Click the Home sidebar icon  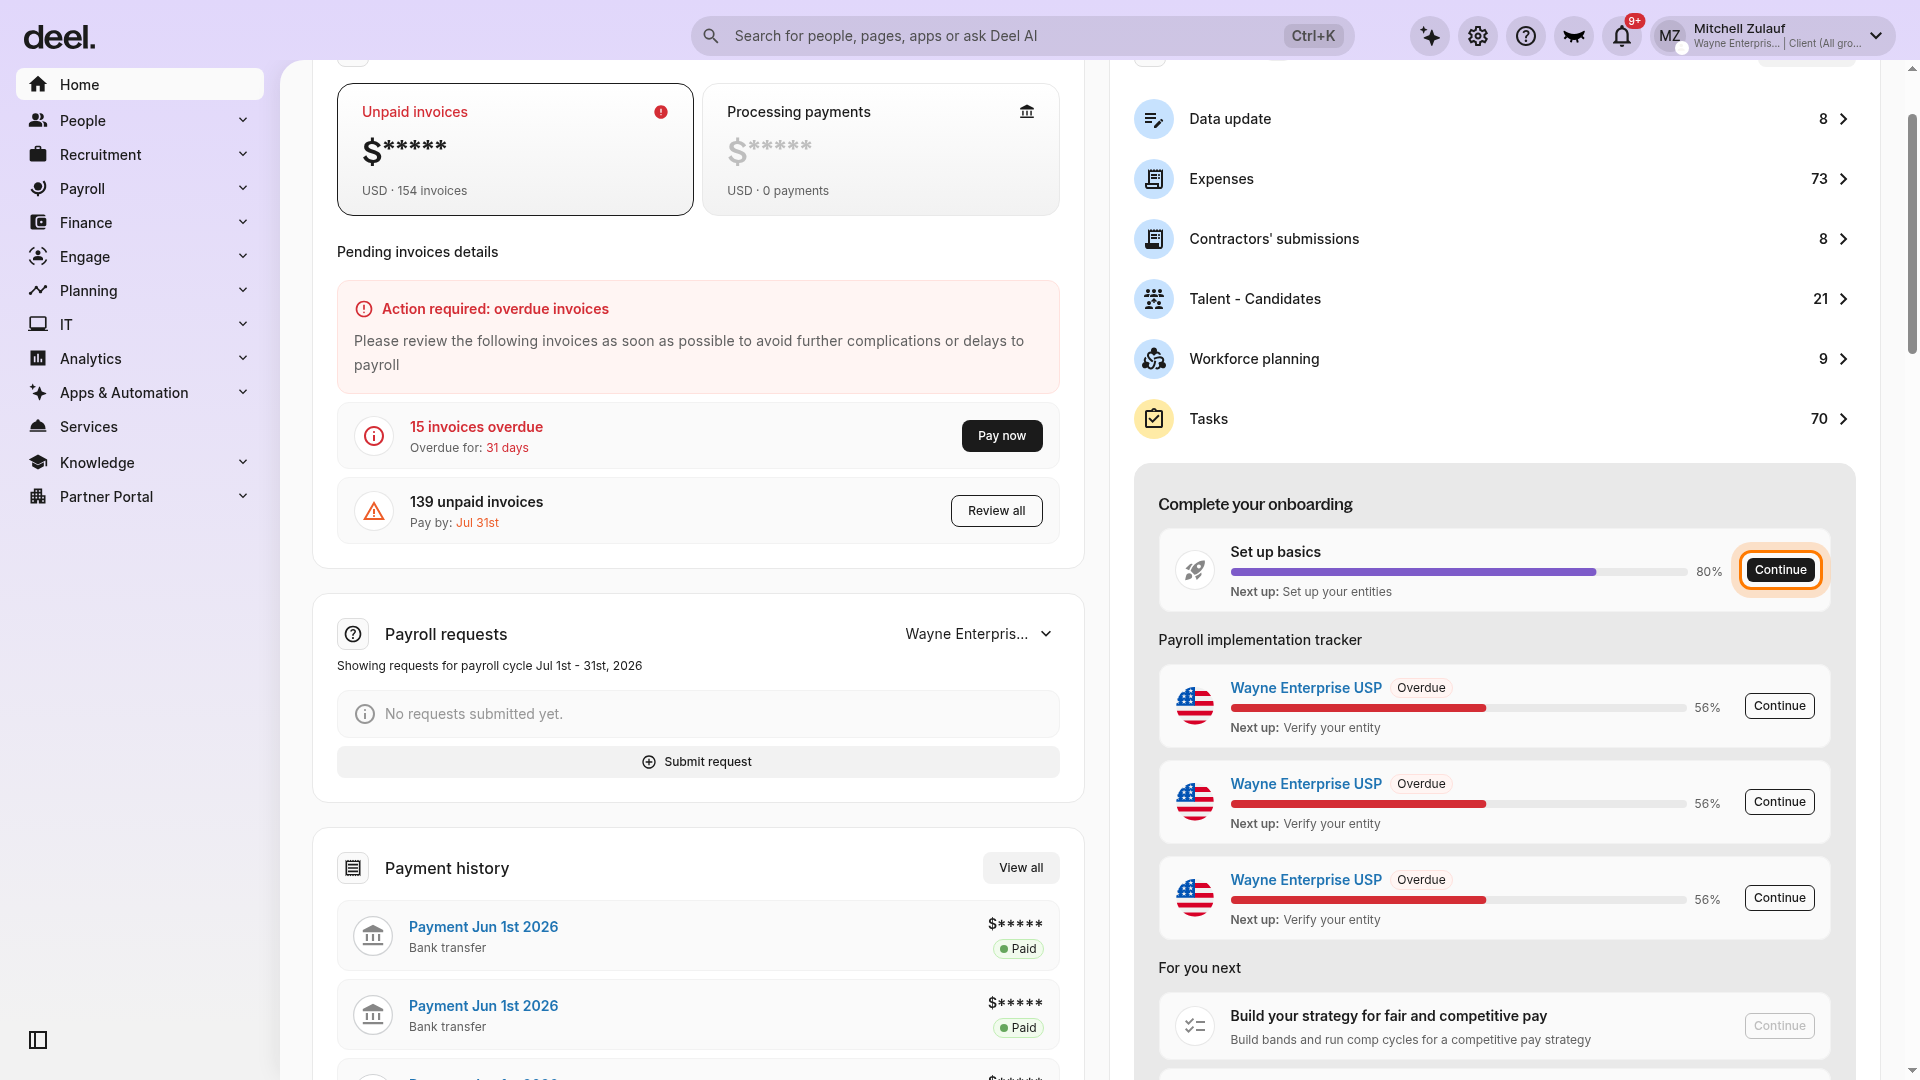[38, 85]
